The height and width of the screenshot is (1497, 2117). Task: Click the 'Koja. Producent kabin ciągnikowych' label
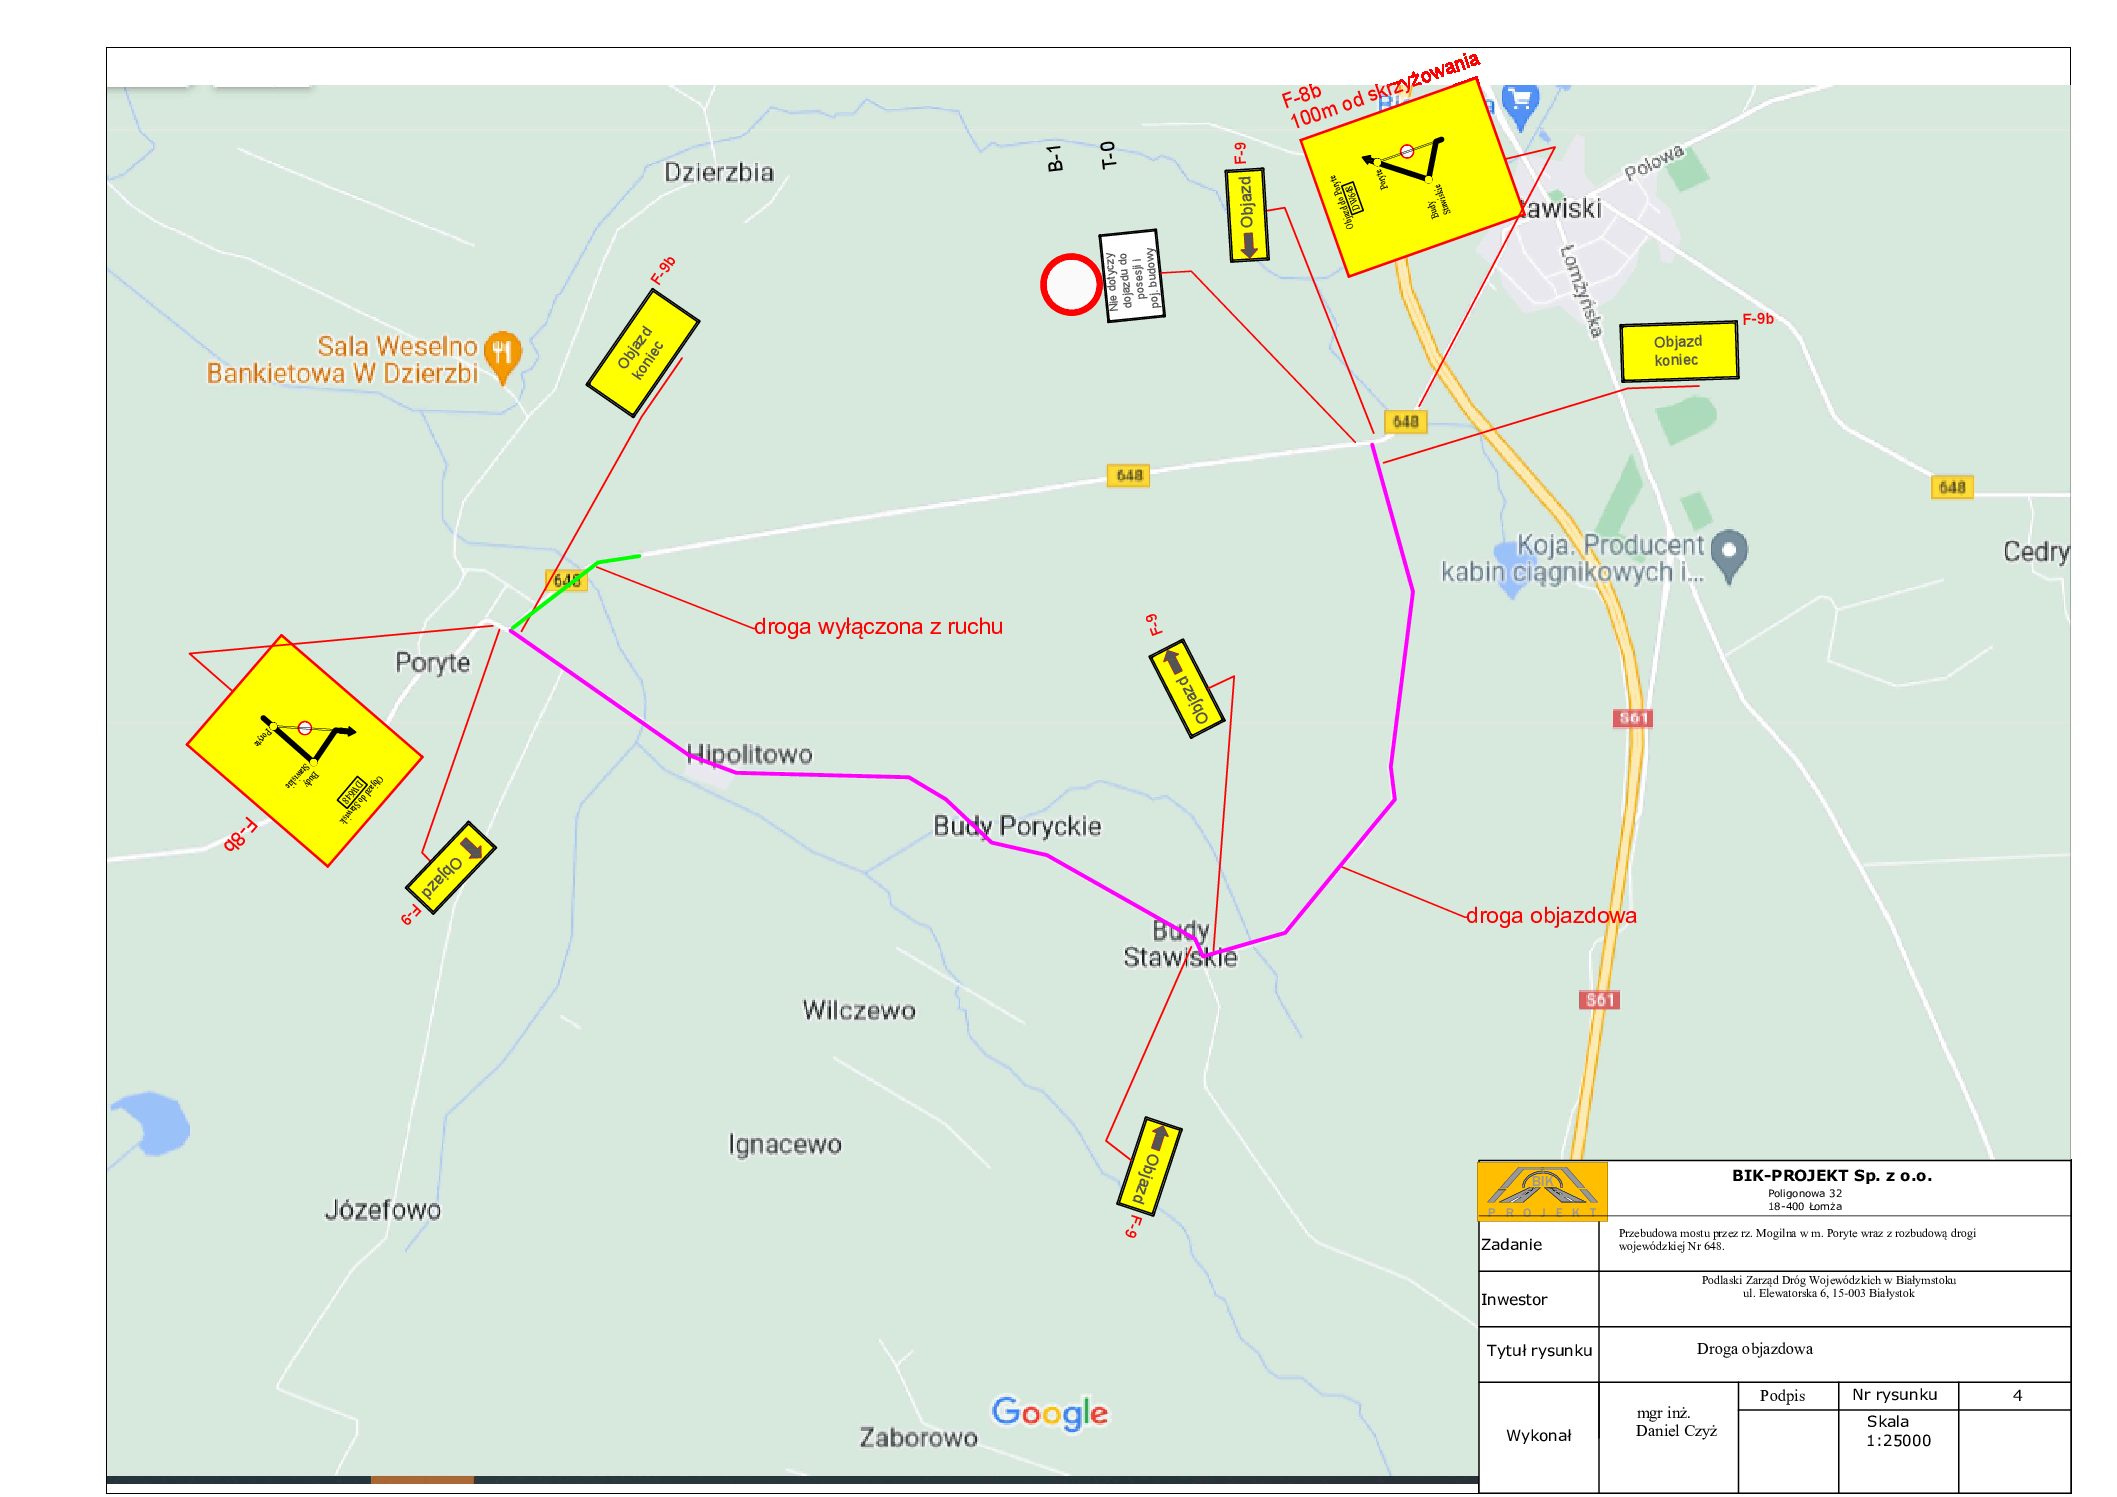(x=1572, y=558)
